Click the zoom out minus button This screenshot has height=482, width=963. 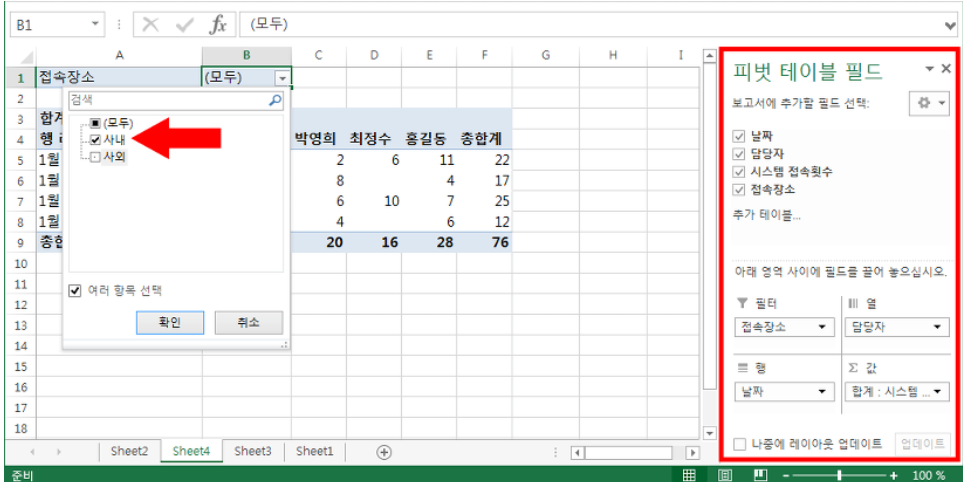(x=787, y=475)
